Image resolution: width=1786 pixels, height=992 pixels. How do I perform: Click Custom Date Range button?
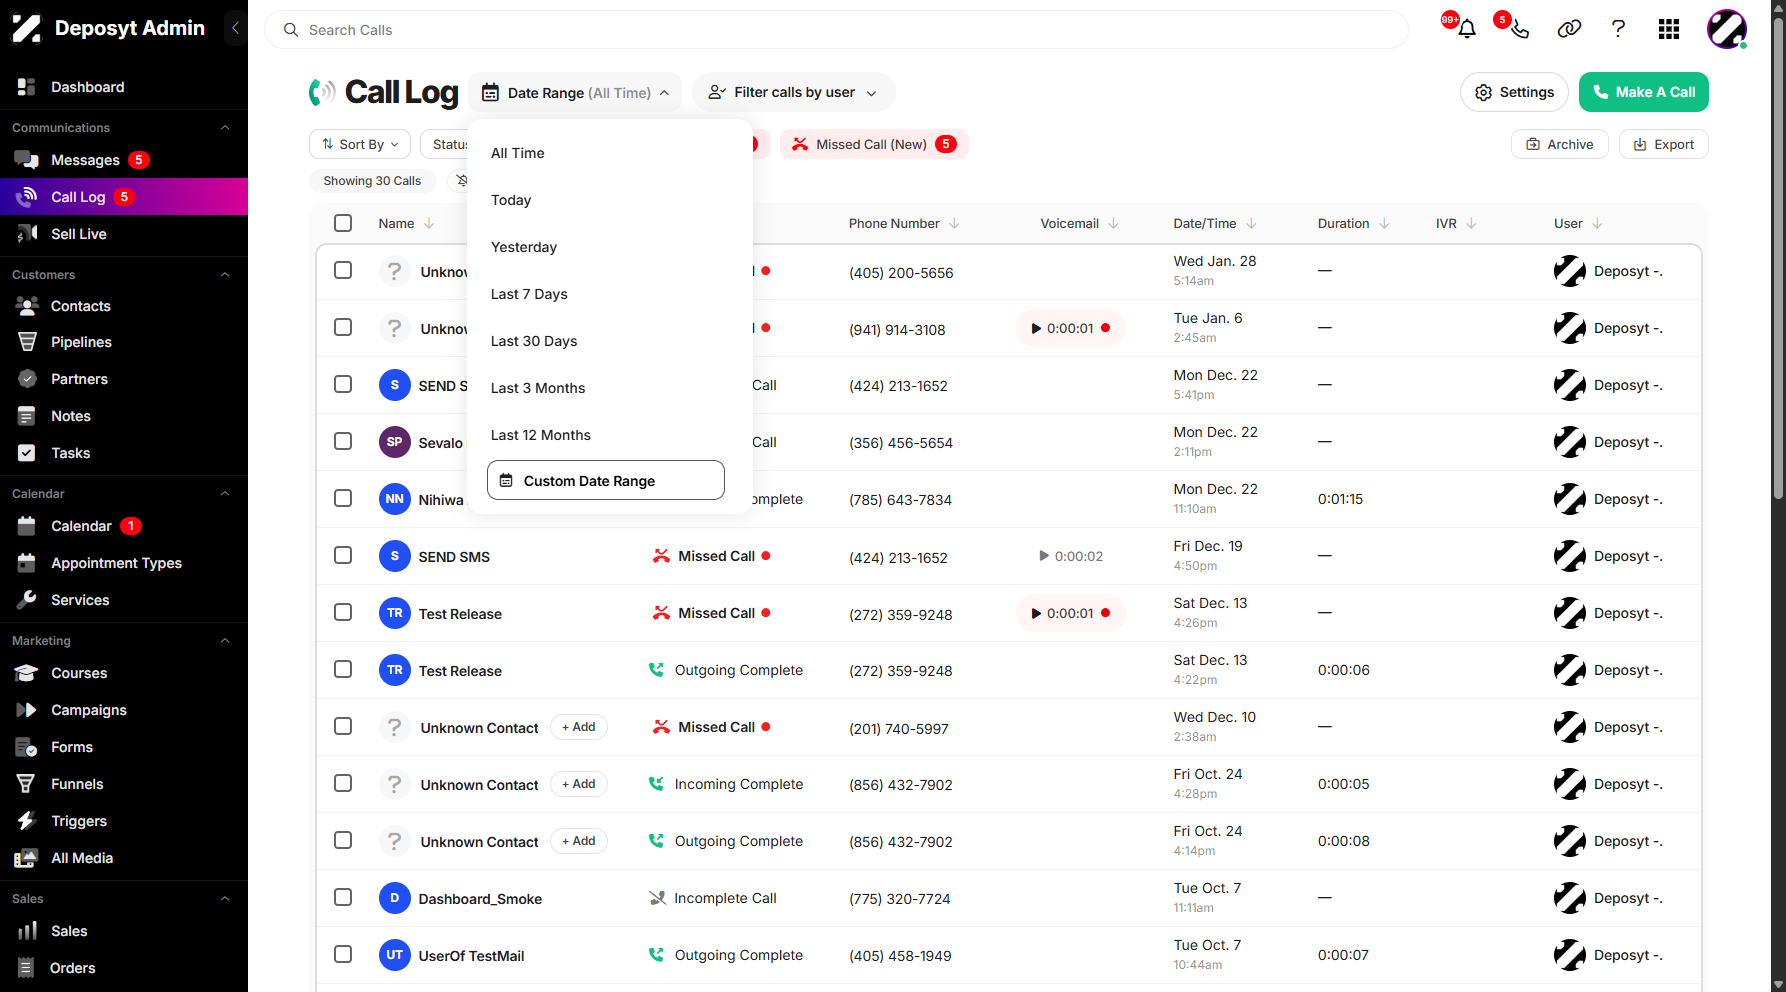click(x=606, y=480)
